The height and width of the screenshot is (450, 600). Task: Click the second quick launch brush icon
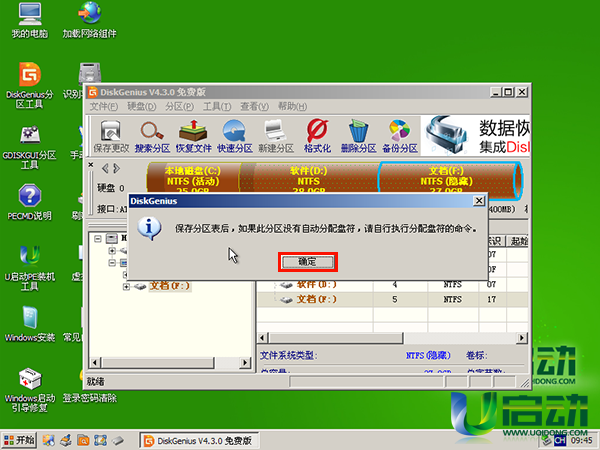(66, 440)
